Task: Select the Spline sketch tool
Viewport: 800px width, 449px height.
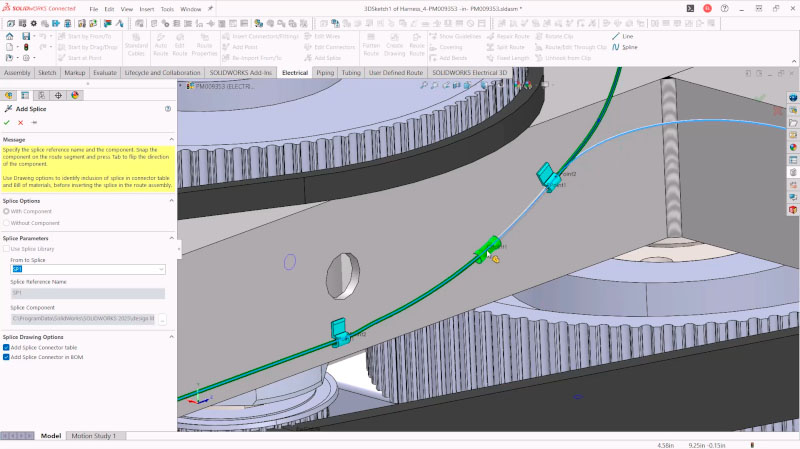Action: tap(629, 47)
